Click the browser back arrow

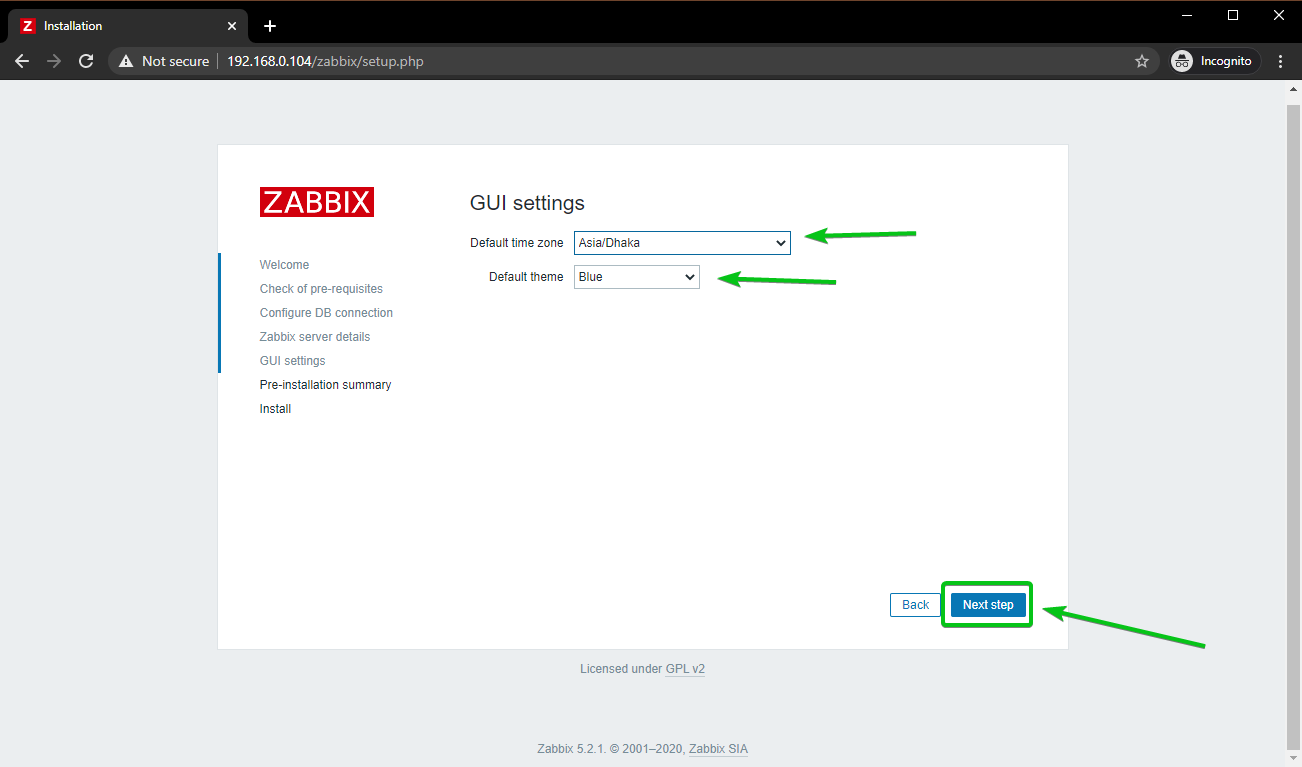[x=22, y=61]
